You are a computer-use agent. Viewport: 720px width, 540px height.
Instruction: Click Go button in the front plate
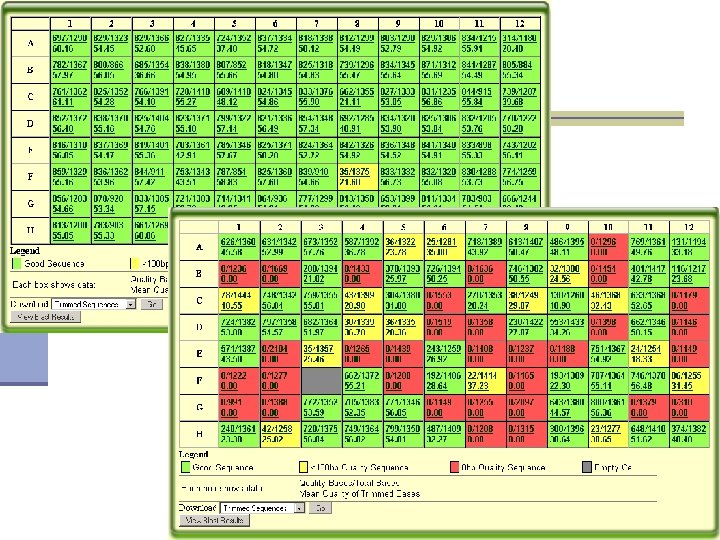320,508
